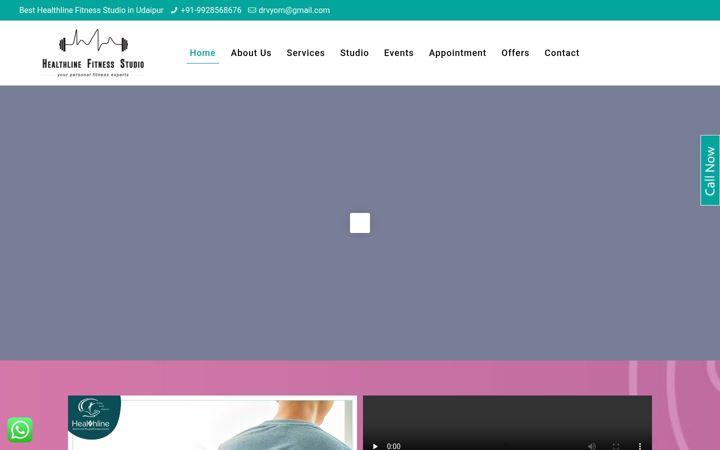Click the phone icon in top bar
The height and width of the screenshot is (450, 720).
point(174,10)
